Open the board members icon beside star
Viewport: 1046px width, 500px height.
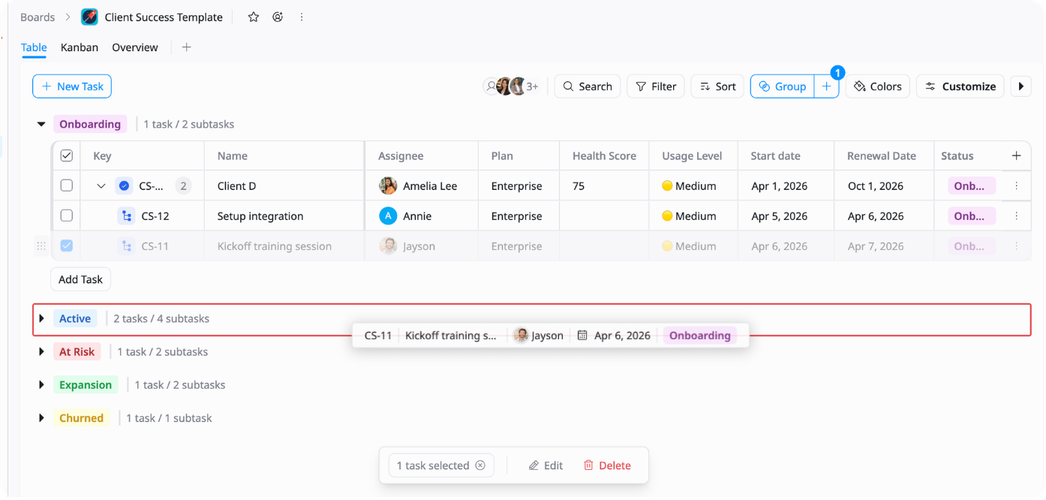point(278,17)
